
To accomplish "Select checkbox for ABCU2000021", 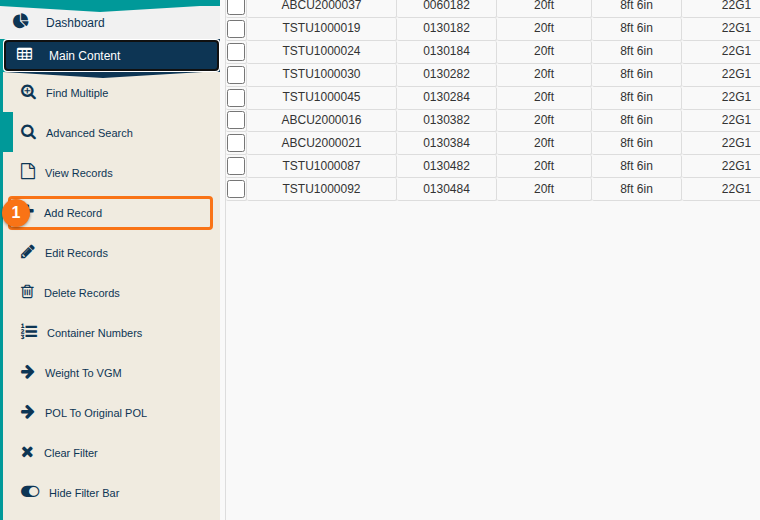I will [236, 143].
